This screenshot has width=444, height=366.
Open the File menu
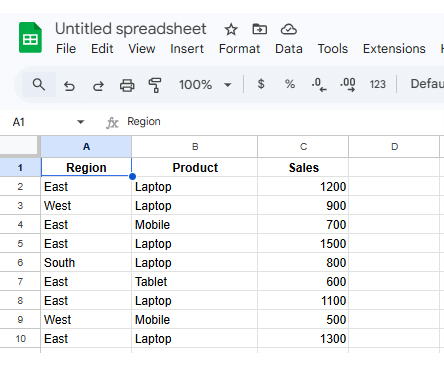(66, 49)
